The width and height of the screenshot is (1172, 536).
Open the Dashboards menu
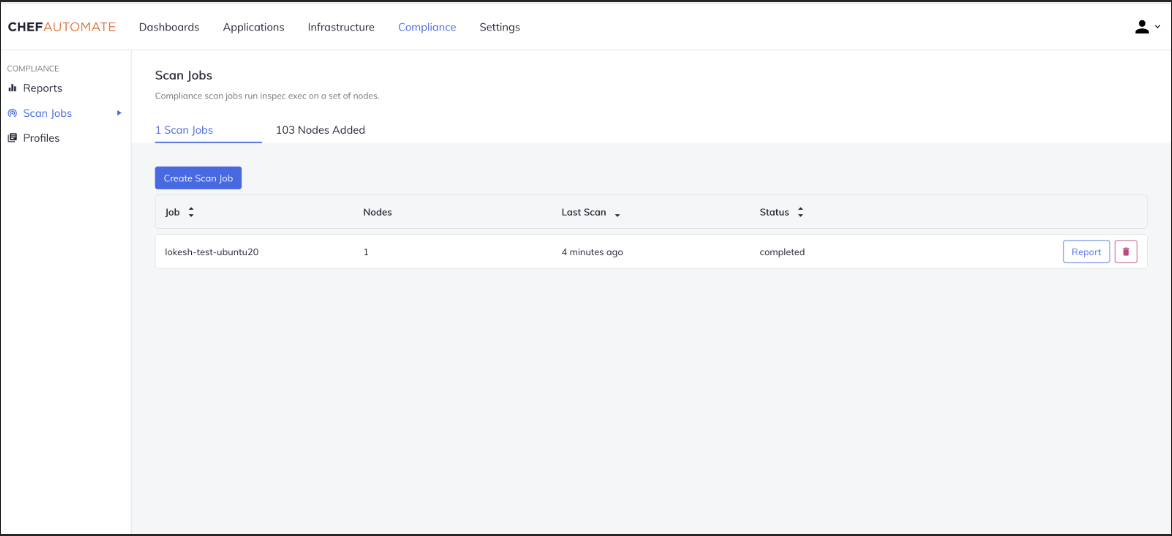(169, 27)
